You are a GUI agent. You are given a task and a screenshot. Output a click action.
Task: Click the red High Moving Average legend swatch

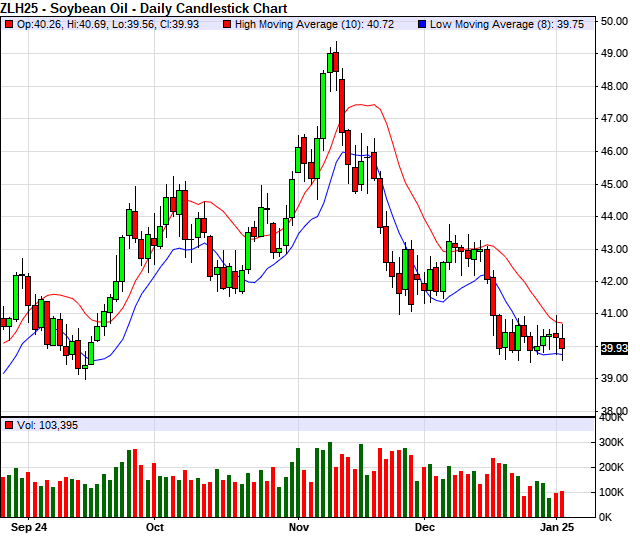(x=227, y=24)
